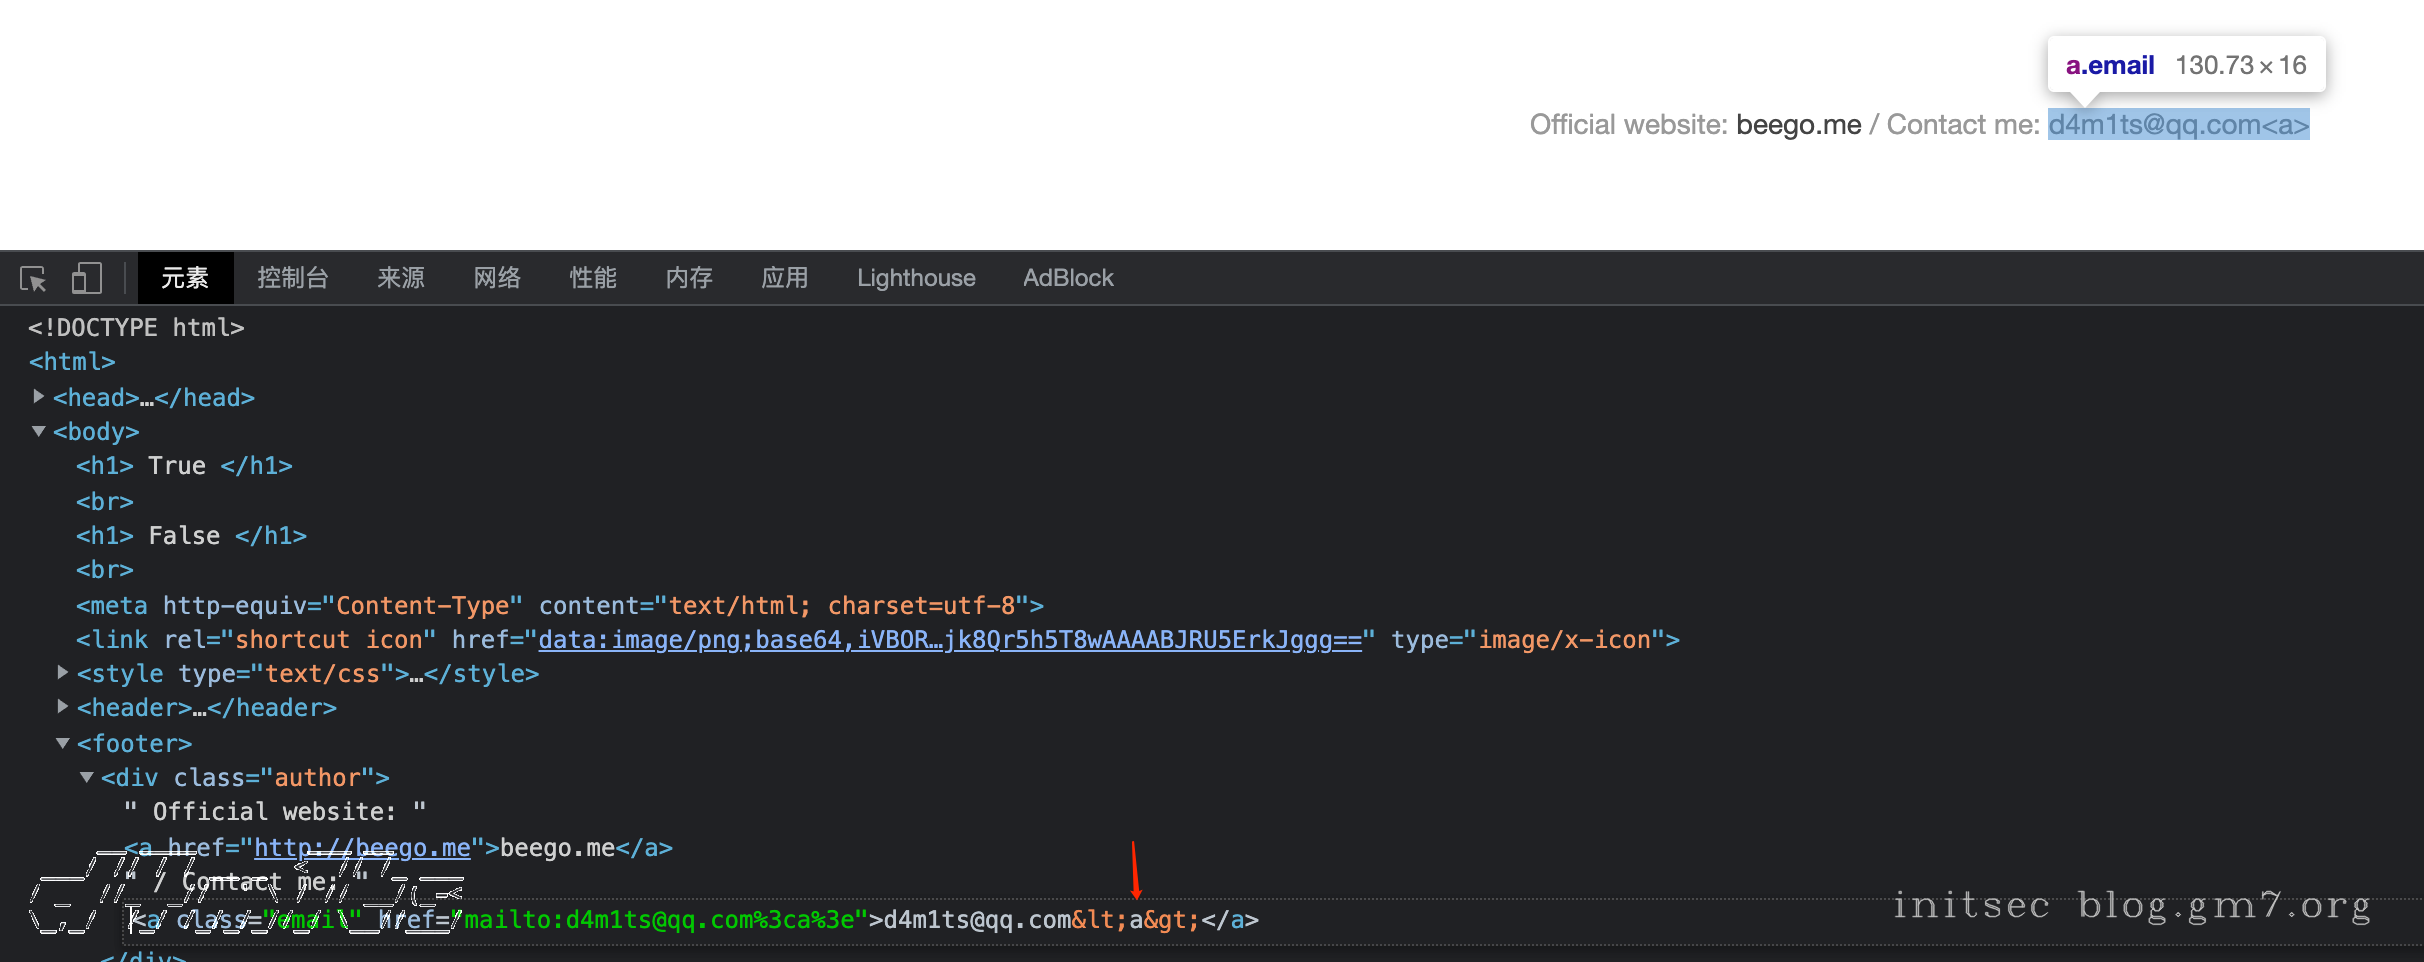Open the 性能 panel tab
Viewport: 2424px width, 962px height.
pyautogui.click(x=593, y=278)
